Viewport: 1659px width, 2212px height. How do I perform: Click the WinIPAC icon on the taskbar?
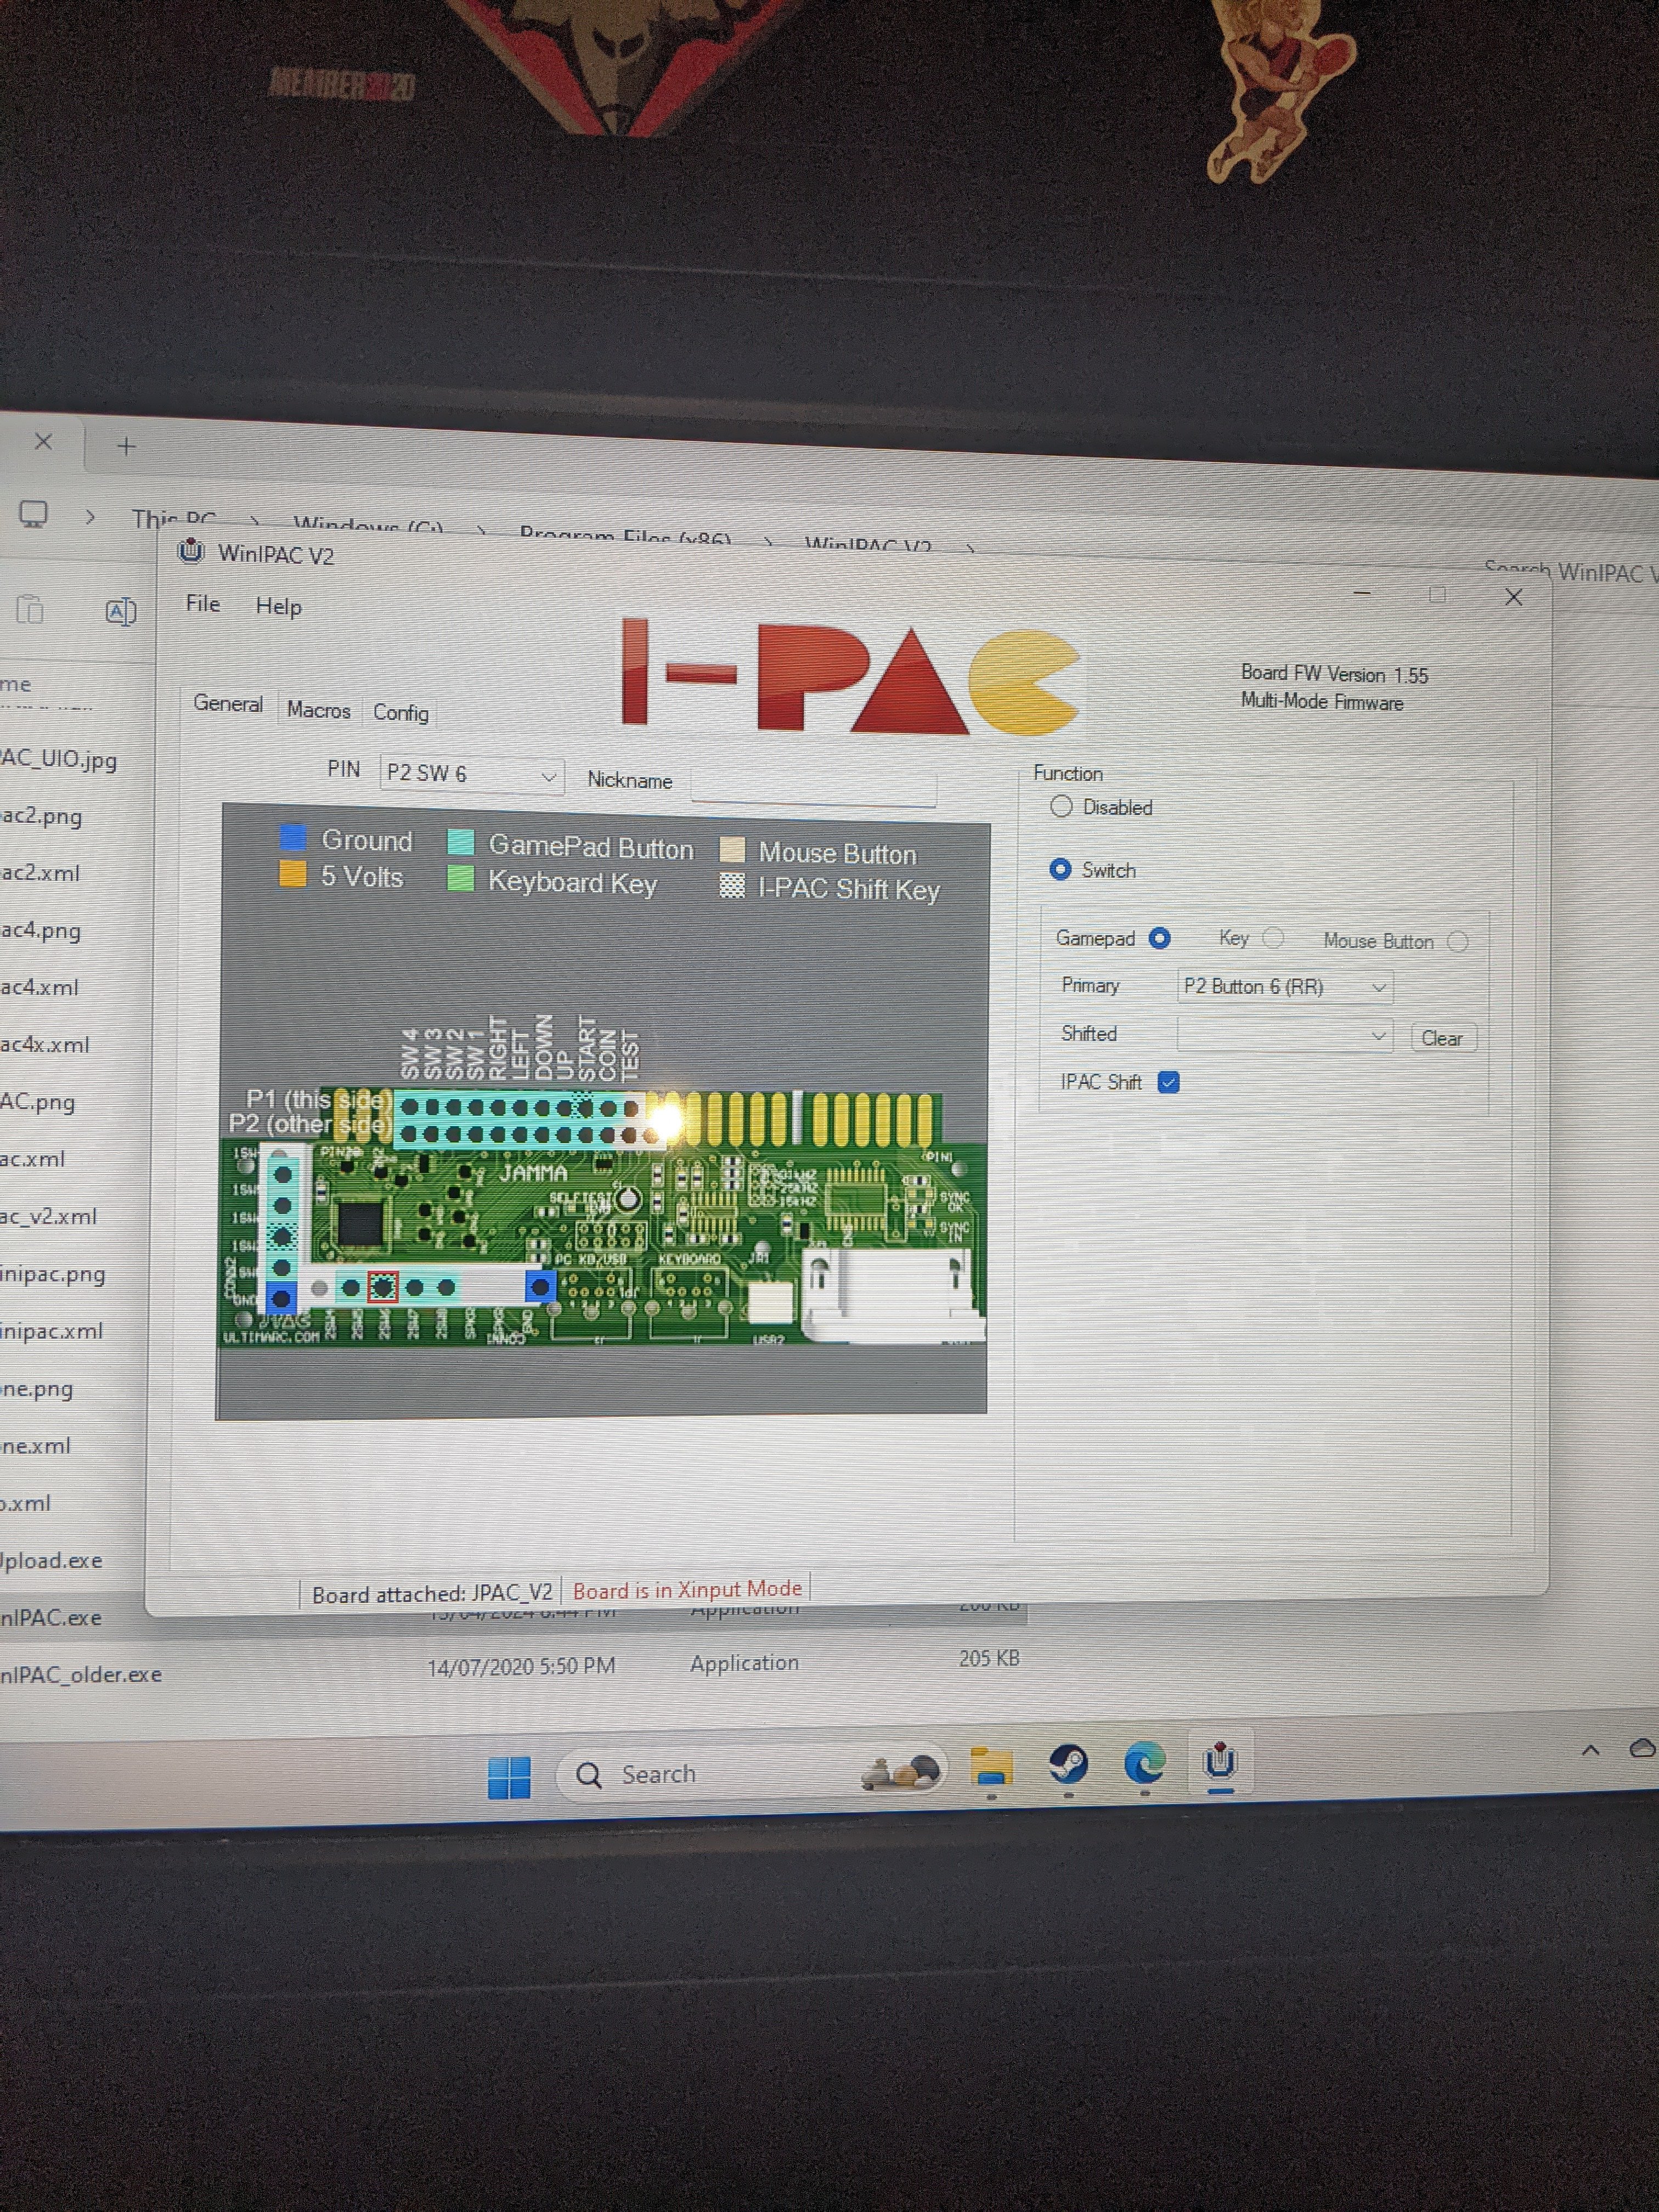[1220, 1762]
